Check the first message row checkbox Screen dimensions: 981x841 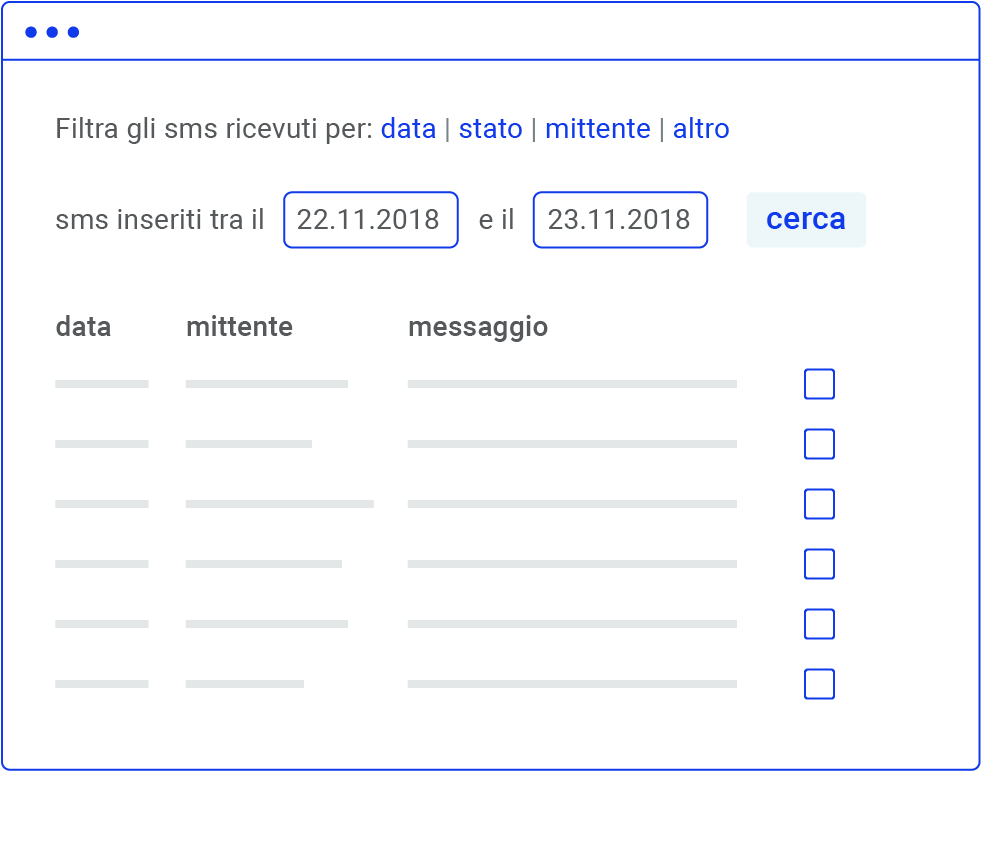tap(819, 384)
